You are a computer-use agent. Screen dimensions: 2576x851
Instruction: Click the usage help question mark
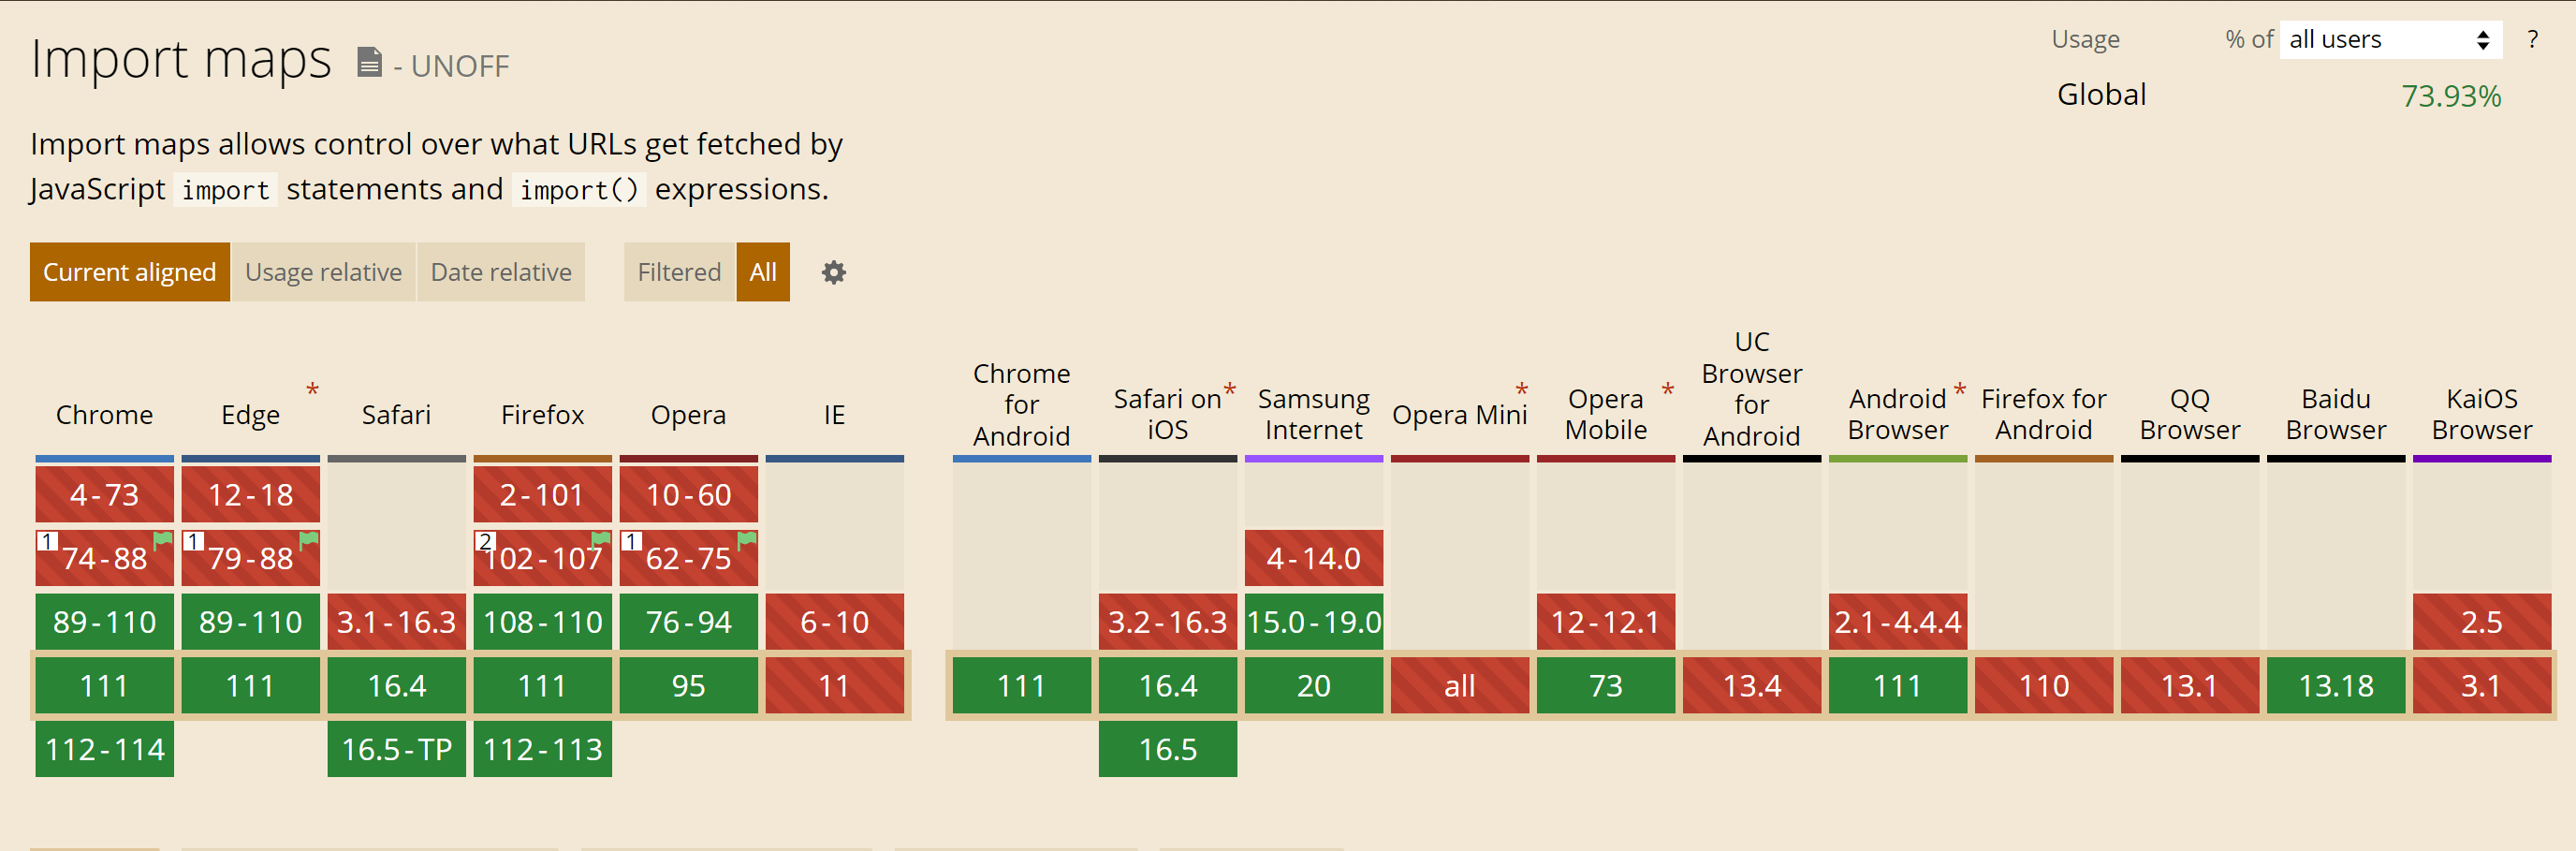(2533, 39)
